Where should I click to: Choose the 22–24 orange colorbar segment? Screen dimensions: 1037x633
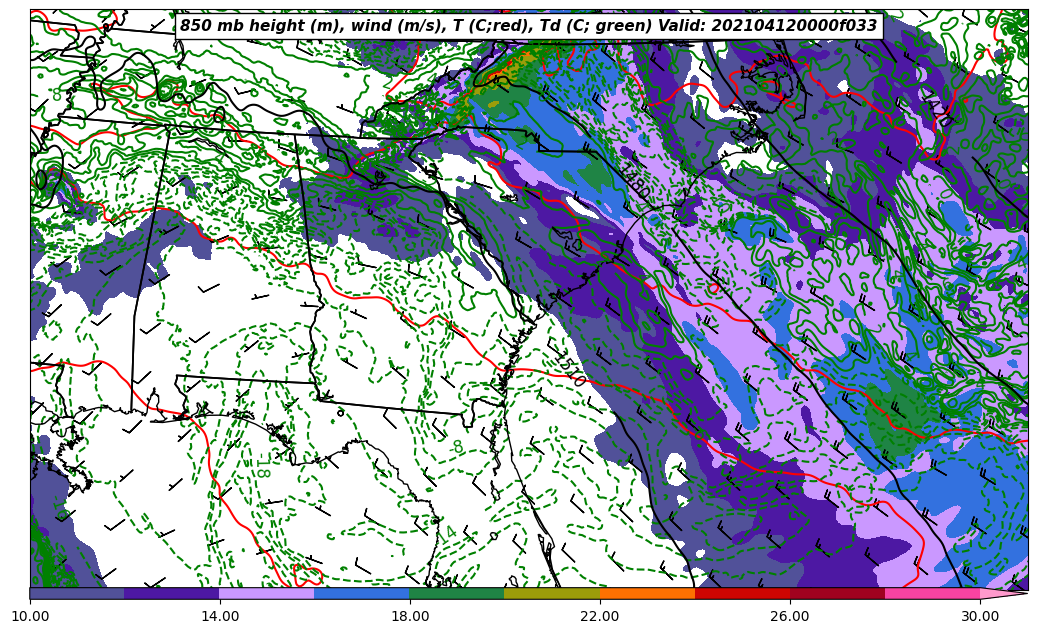[647, 593]
